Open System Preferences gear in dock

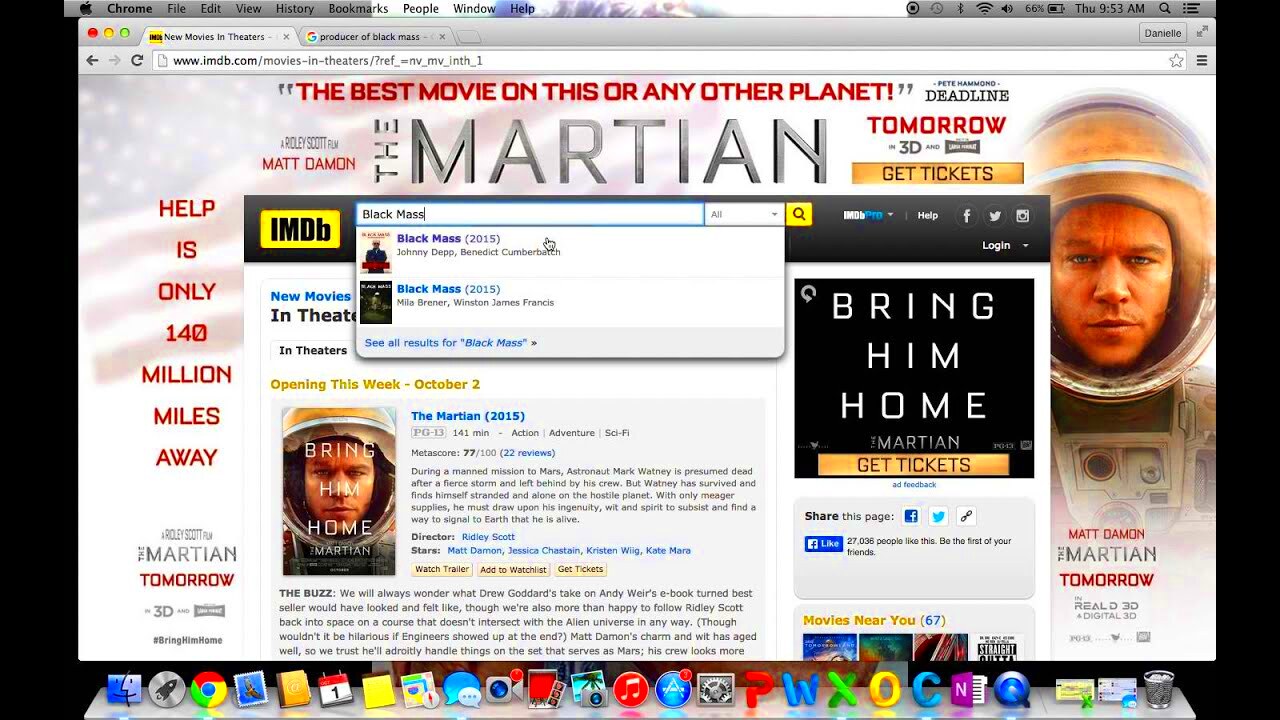[715, 690]
